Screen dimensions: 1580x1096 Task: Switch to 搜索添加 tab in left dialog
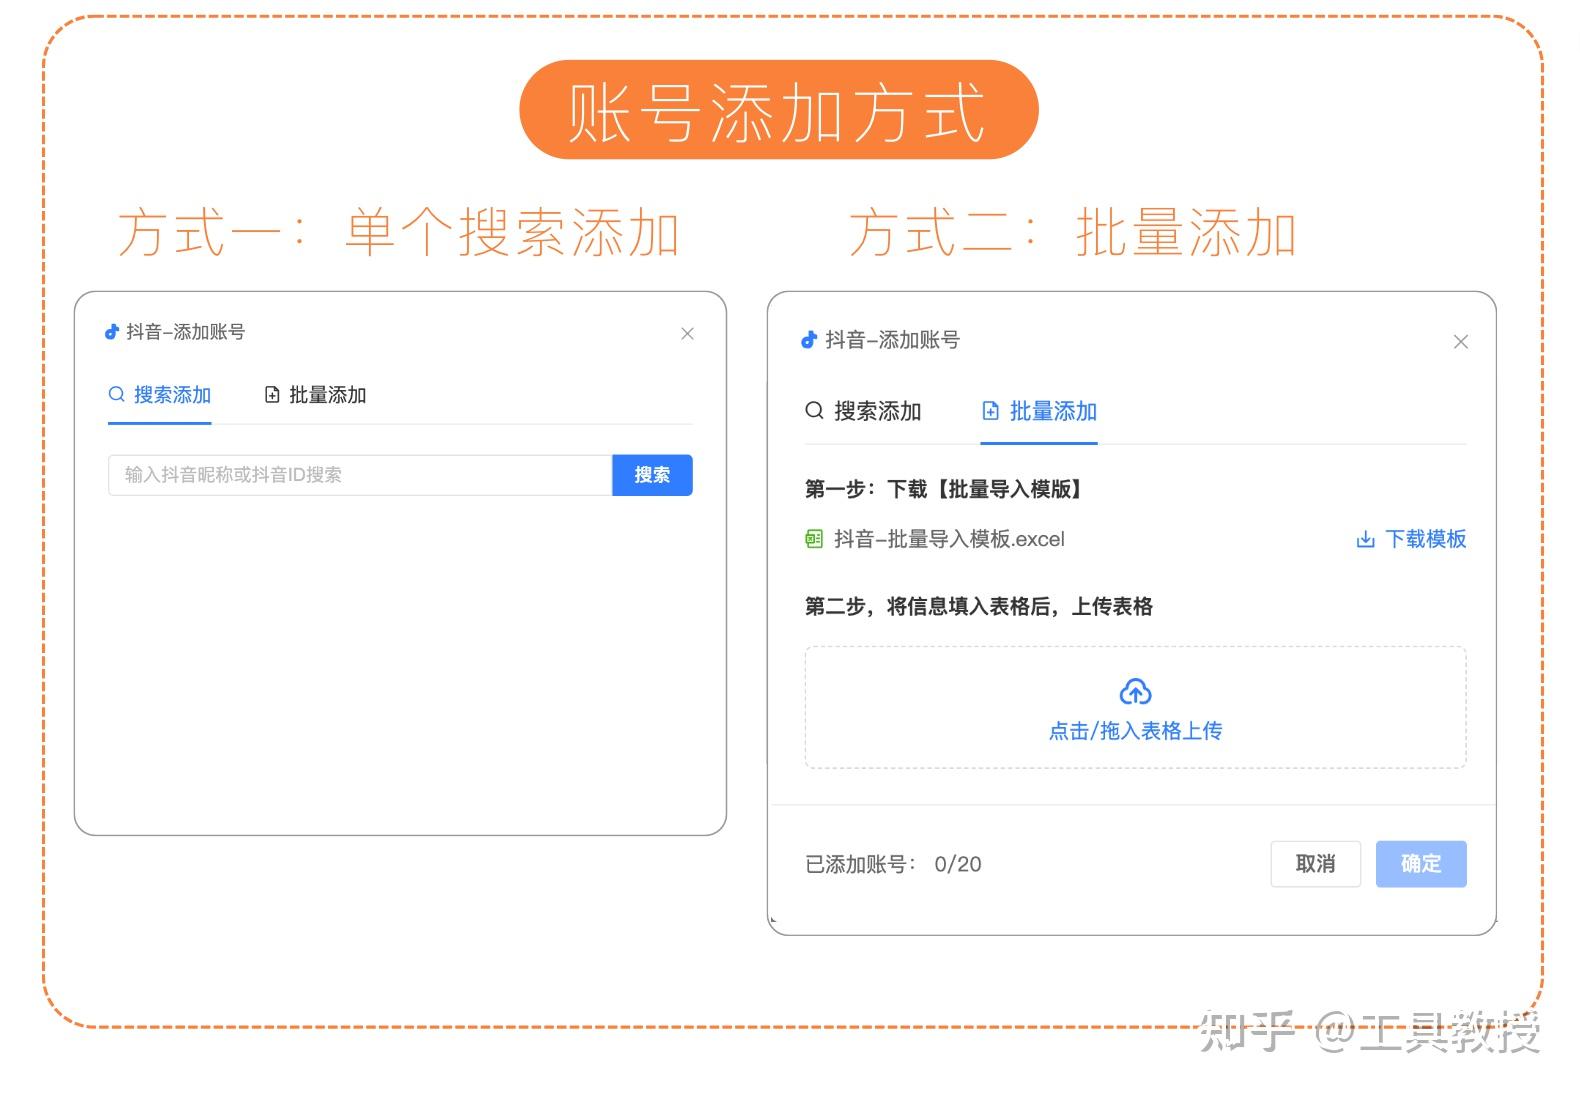pyautogui.click(x=160, y=395)
